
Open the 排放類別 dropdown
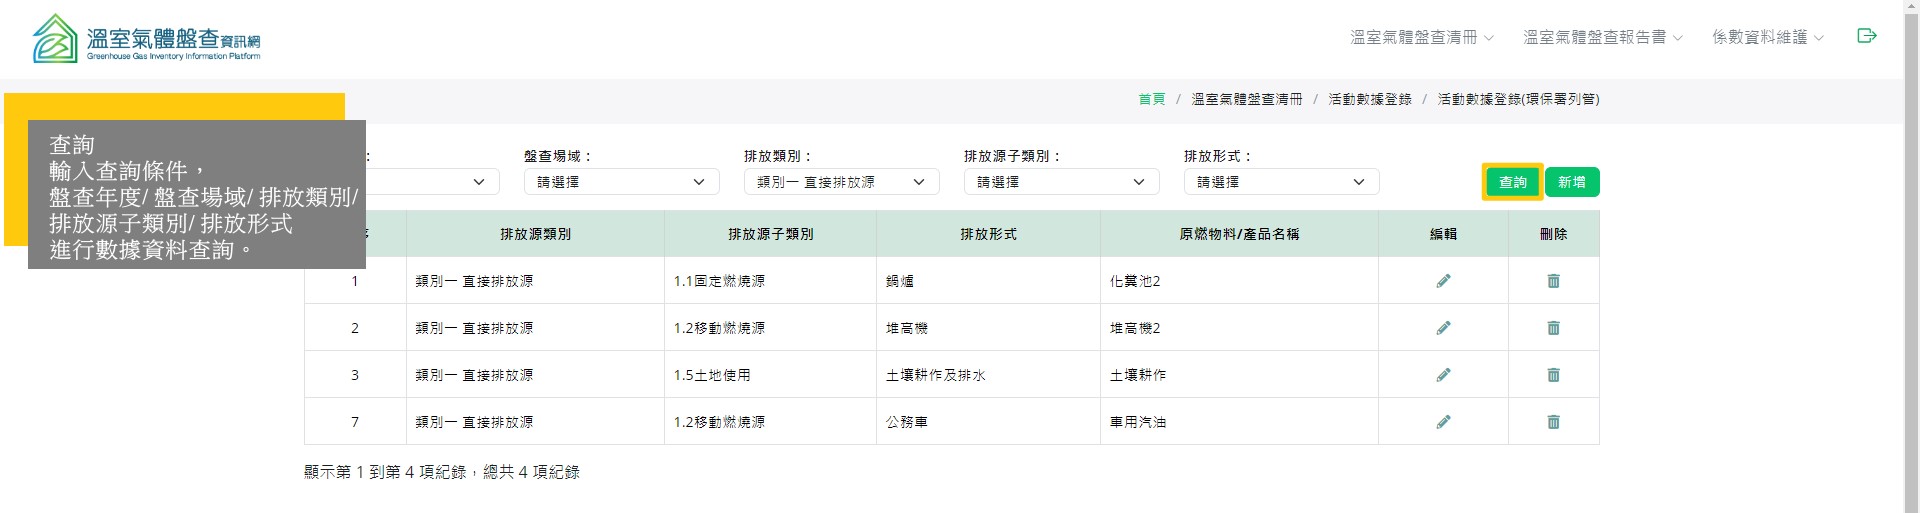point(841,182)
